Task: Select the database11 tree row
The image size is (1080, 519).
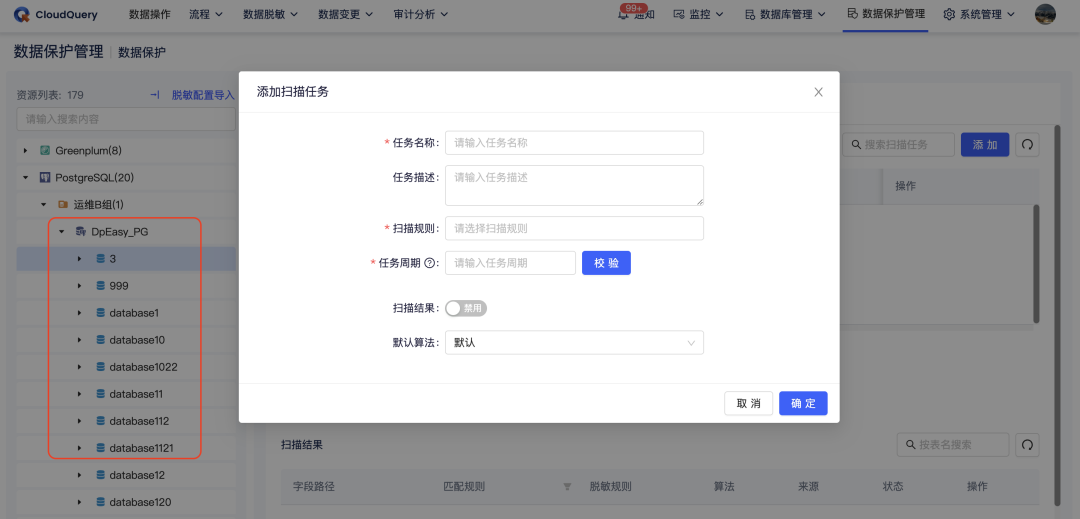Action: point(126,394)
